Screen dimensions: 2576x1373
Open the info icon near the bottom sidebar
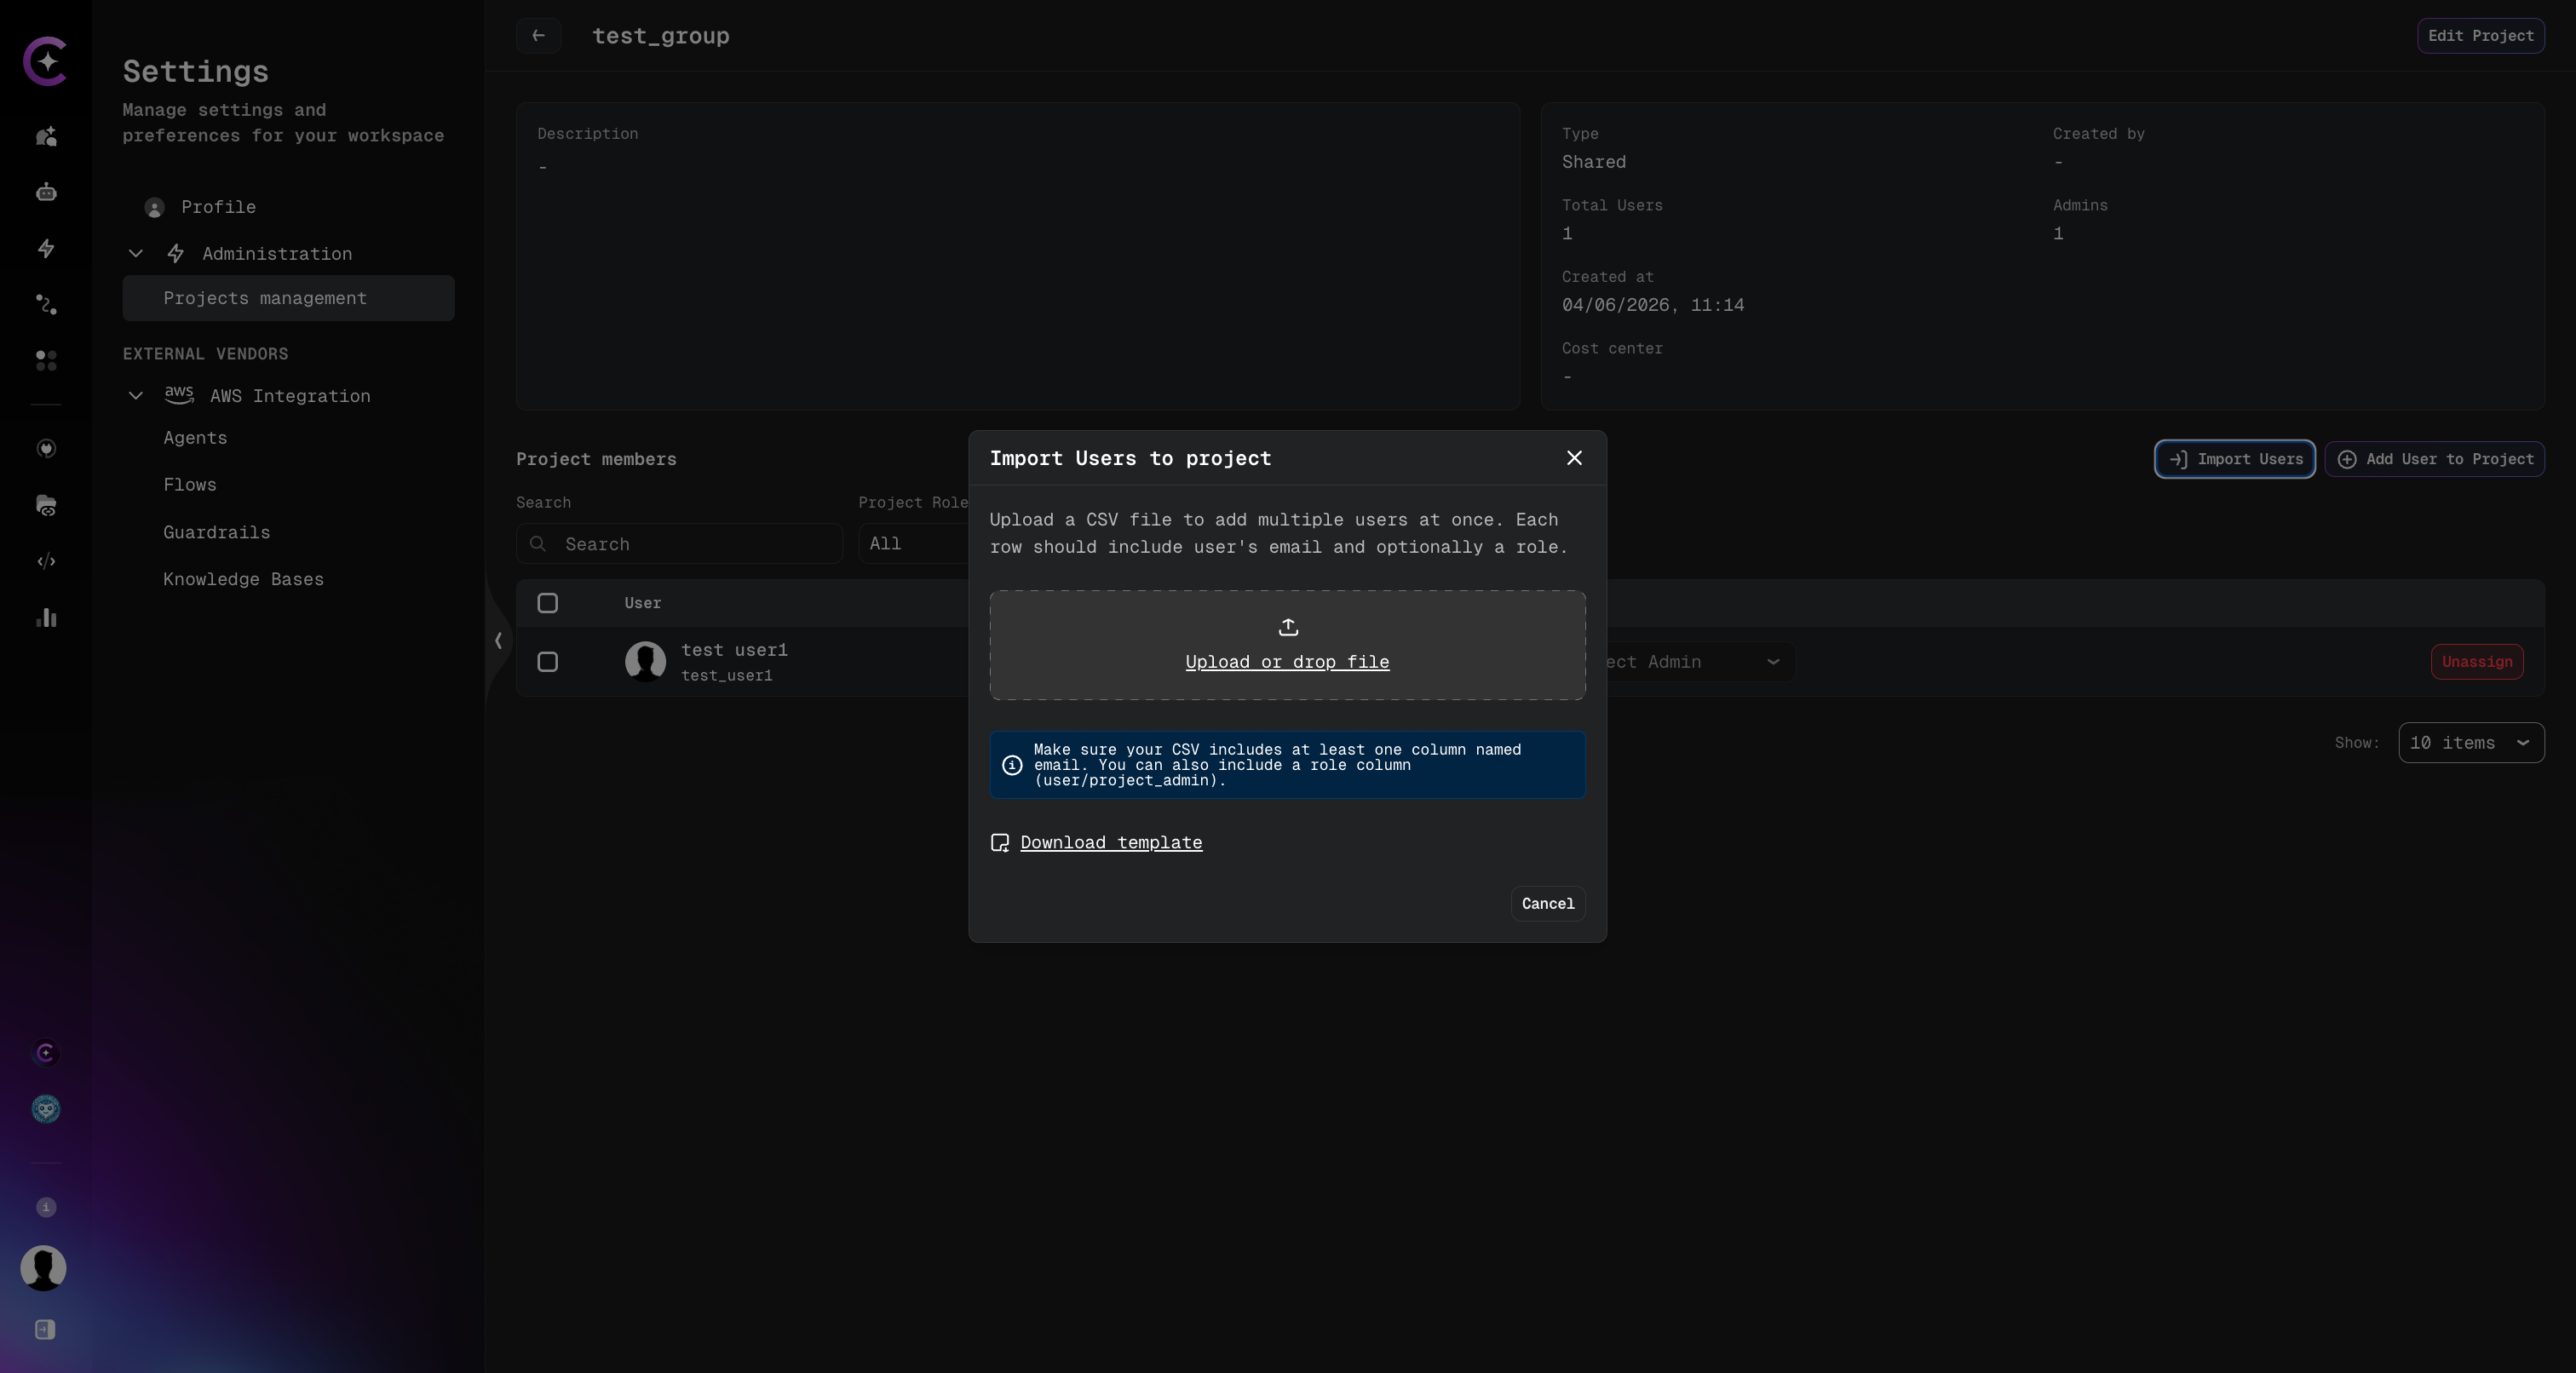pos(46,1207)
